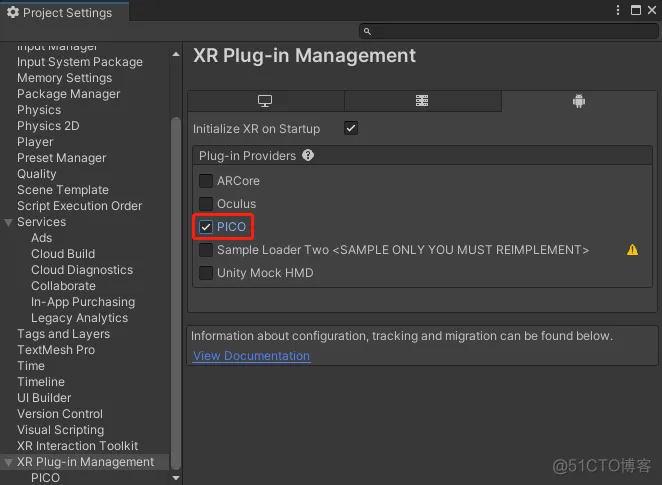
Task: Open Package Manager settings
Action: [x=68, y=94]
